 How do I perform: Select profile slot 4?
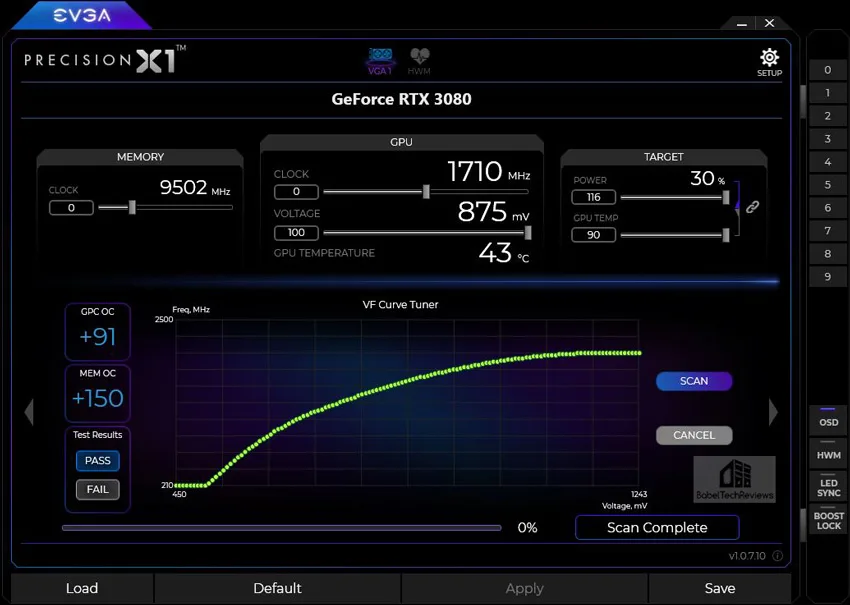(x=827, y=162)
